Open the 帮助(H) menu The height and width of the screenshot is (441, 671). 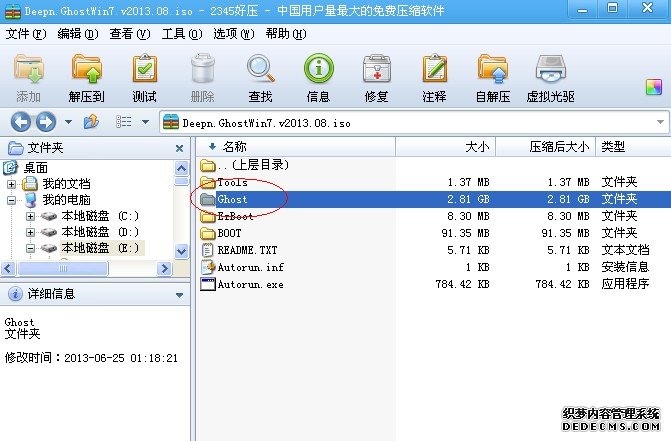(x=285, y=34)
